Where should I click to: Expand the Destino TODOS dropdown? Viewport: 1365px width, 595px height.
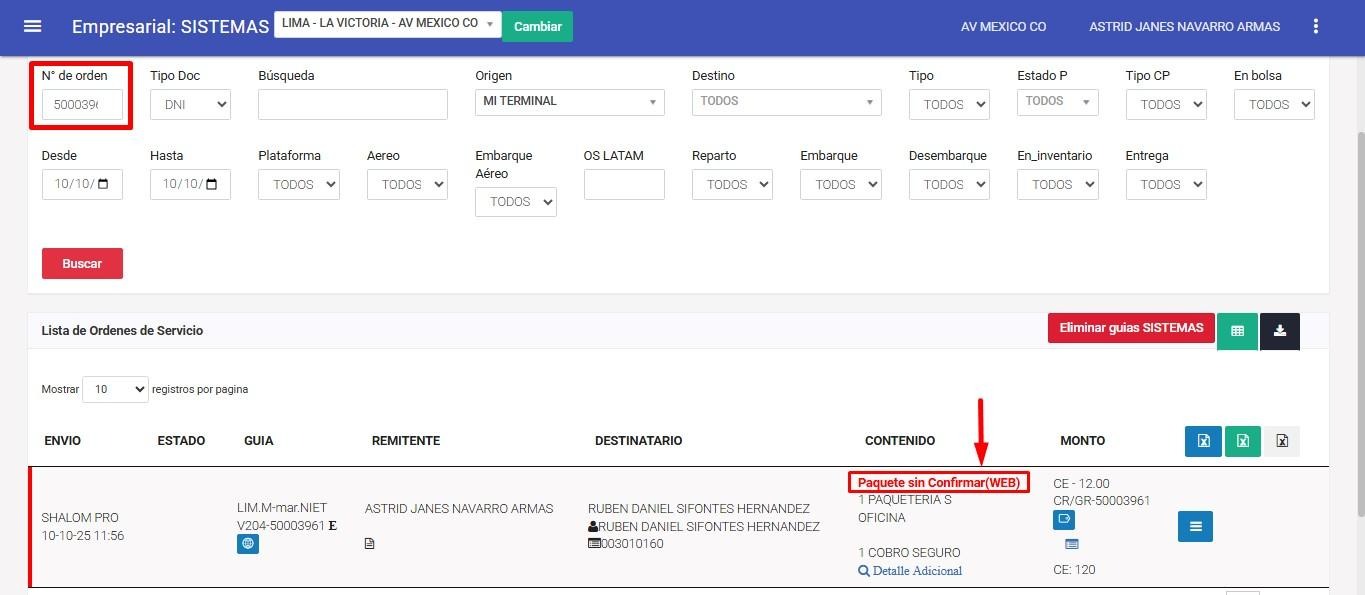point(786,102)
